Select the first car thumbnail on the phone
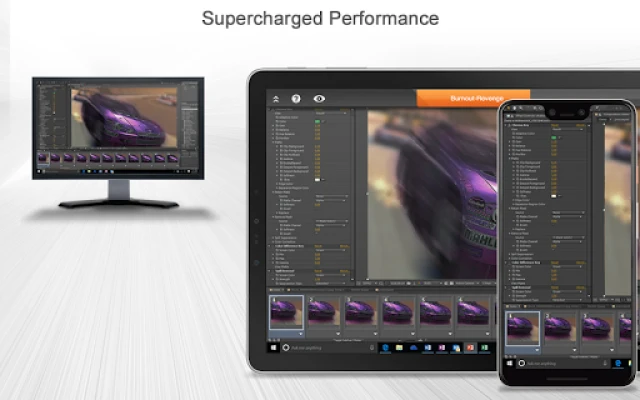The width and height of the screenshot is (640, 400). 522,328
